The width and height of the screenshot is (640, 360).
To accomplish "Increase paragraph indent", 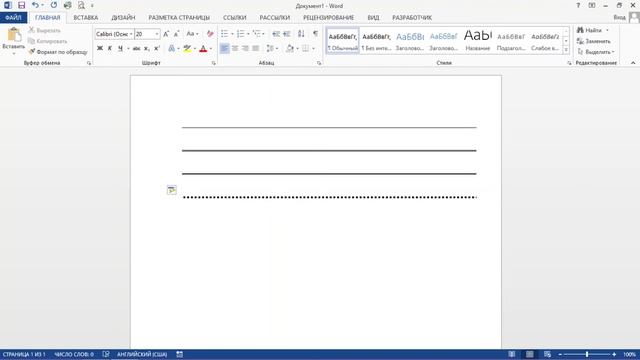I will [287, 34].
